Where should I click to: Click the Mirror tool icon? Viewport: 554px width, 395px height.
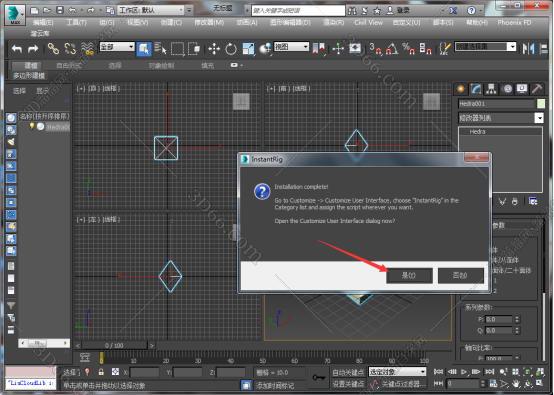(x=528, y=49)
